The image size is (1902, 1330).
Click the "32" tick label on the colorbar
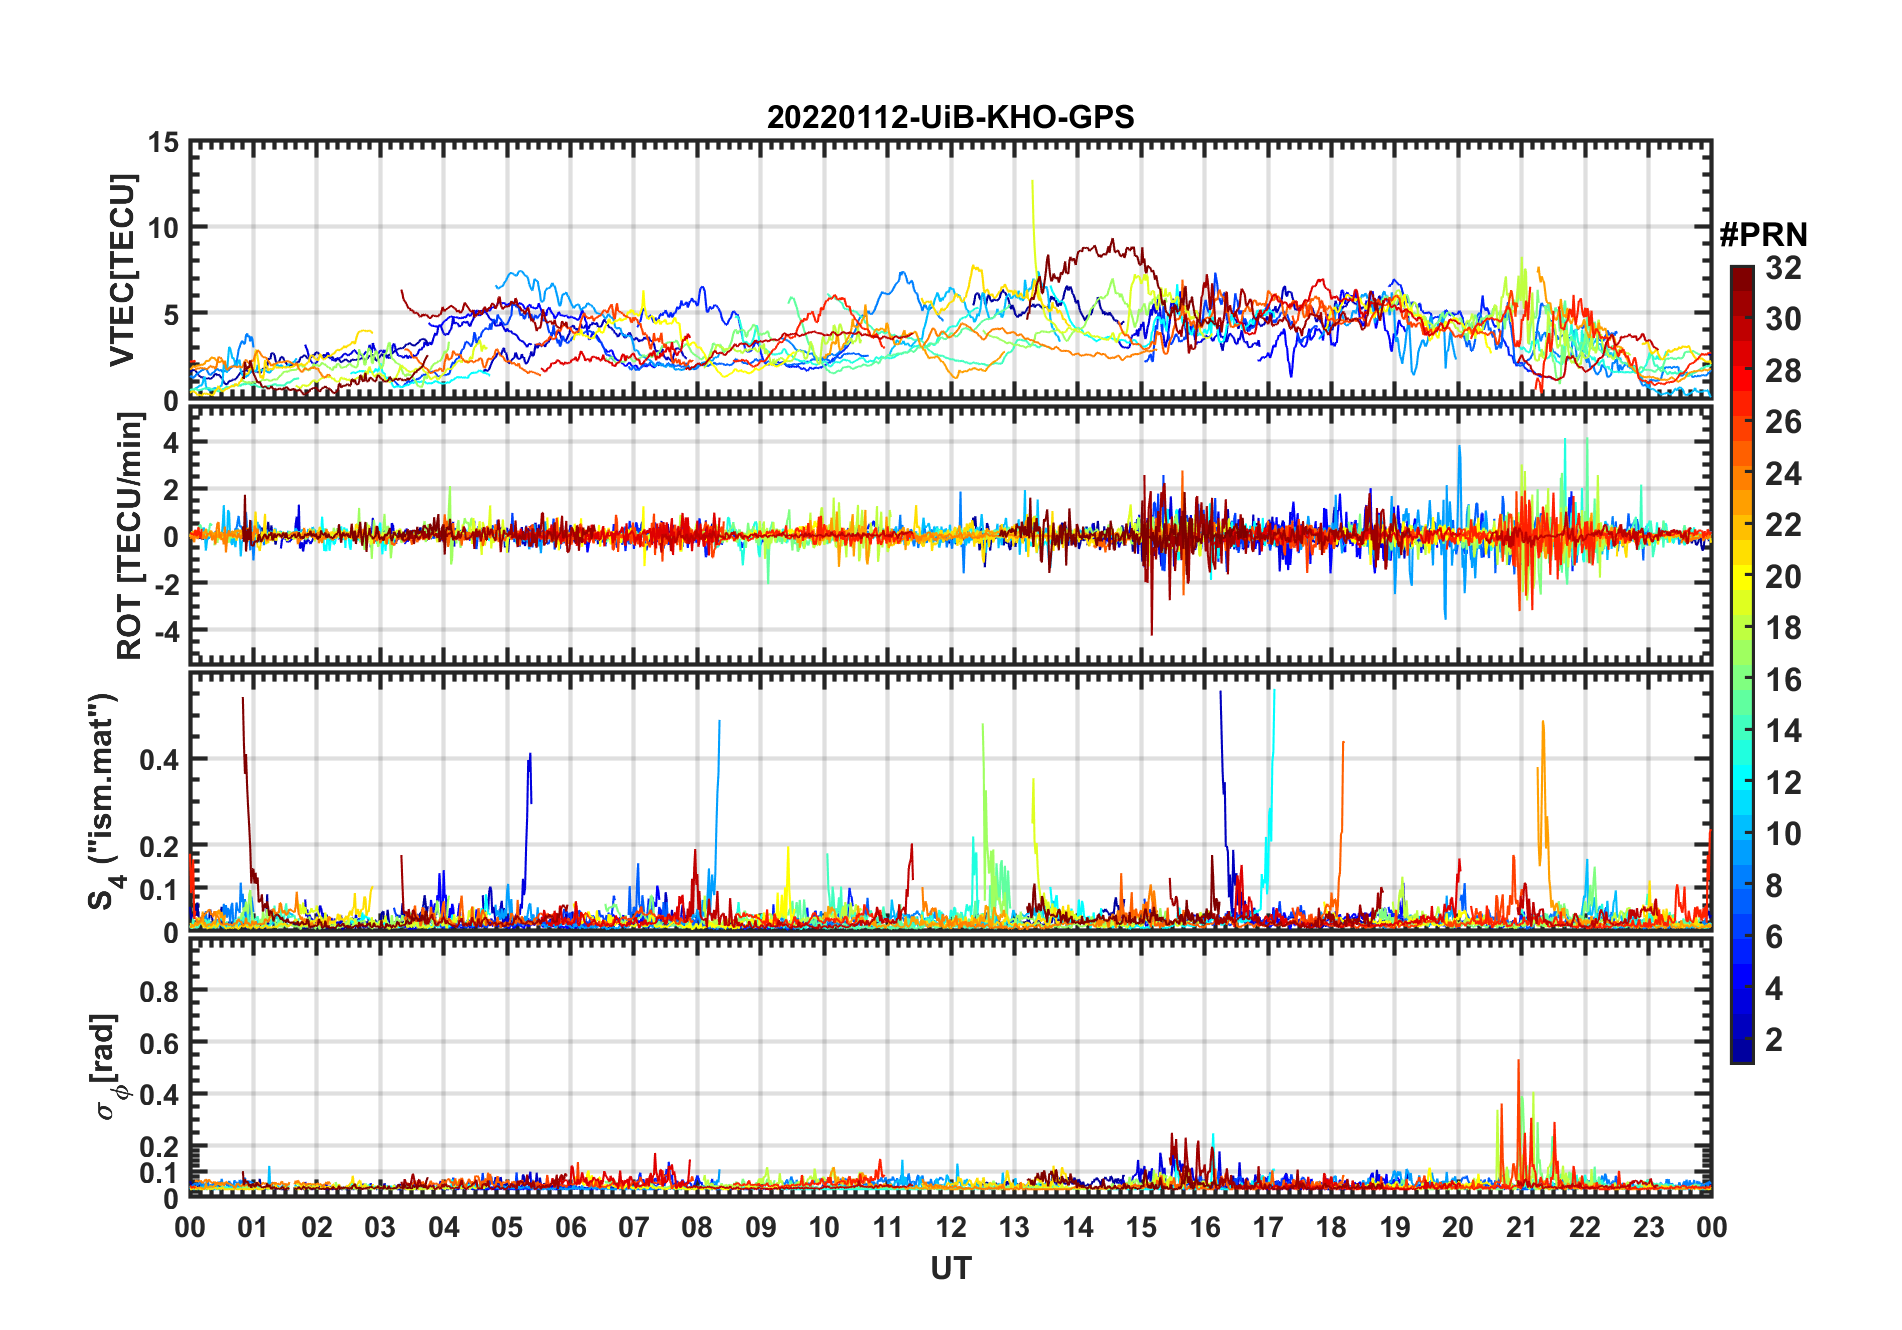[x=1783, y=268]
